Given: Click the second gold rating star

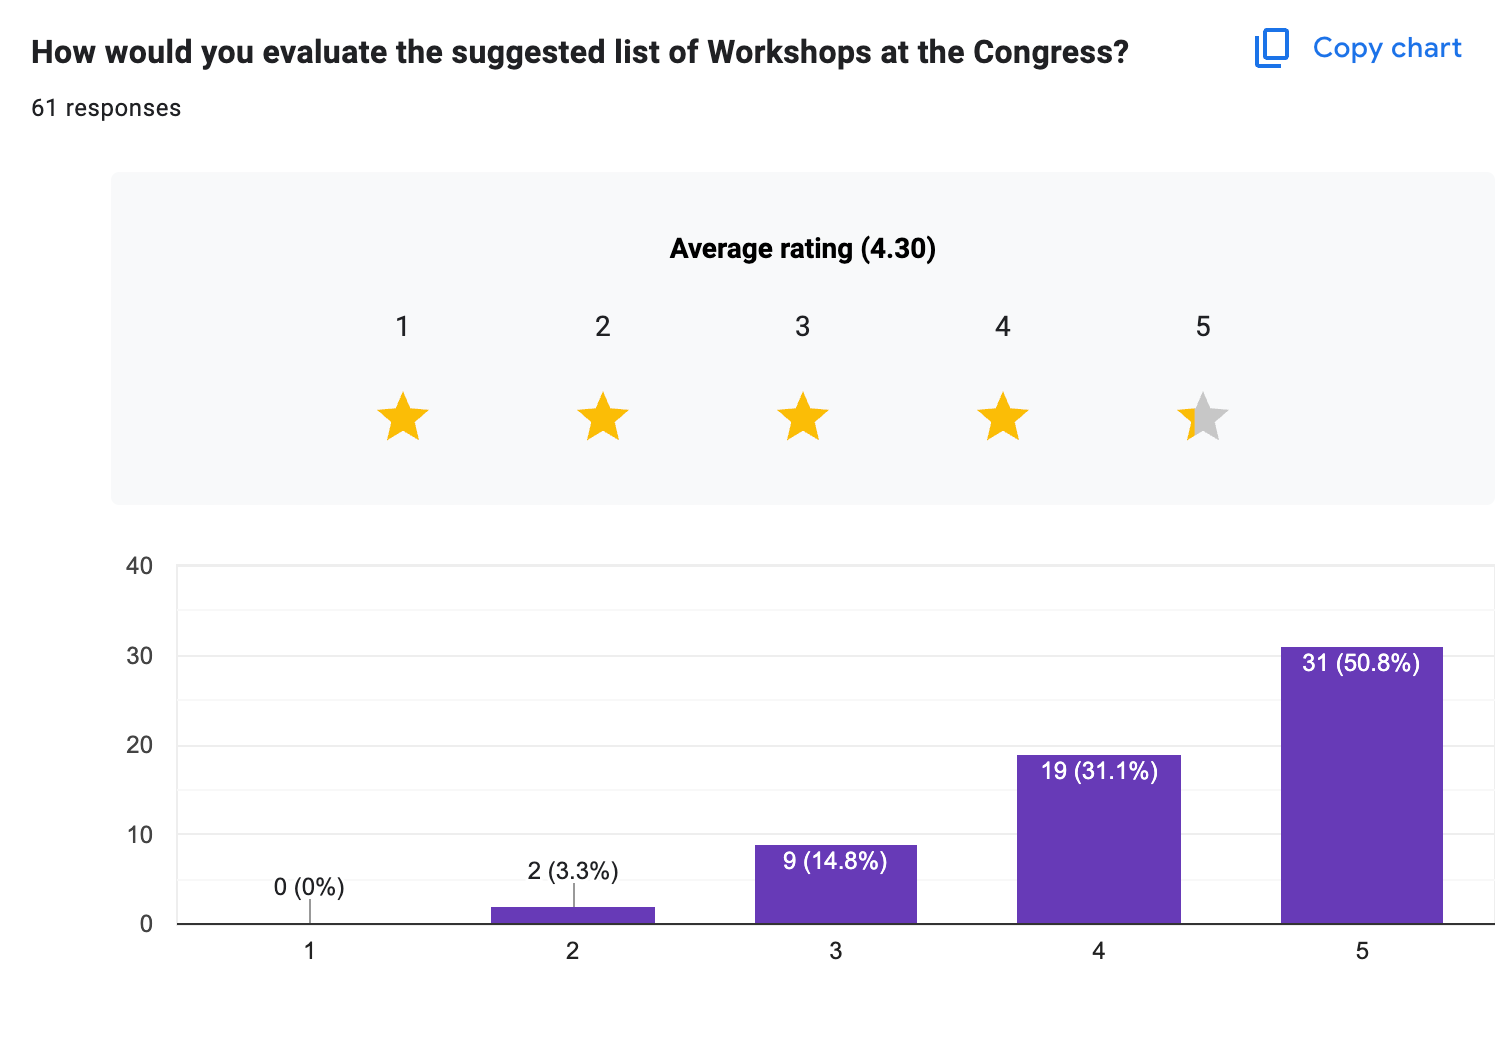Looking at the screenshot, I should (x=603, y=417).
